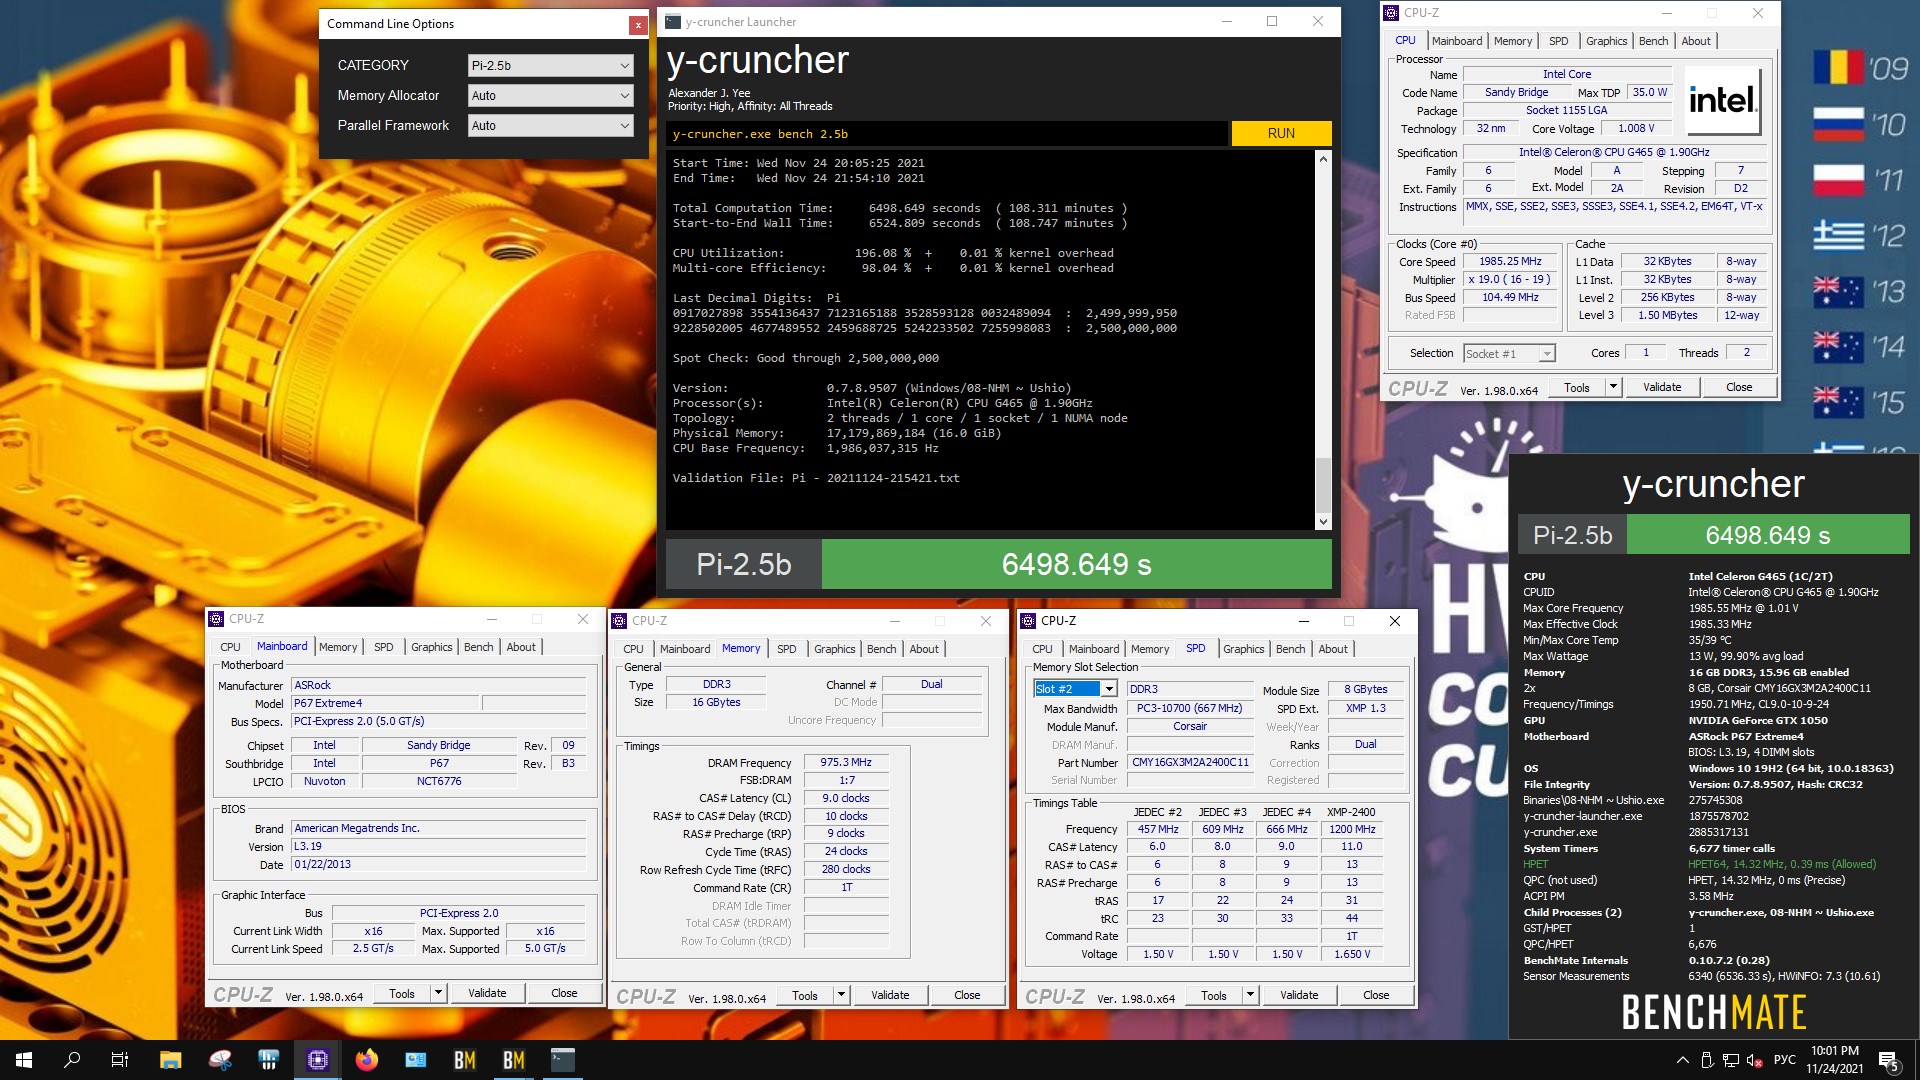Click the y-cruncher Launcher title bar icon
The height and width of the screenshot is (1080, 1920).
[x=673, y=22]
